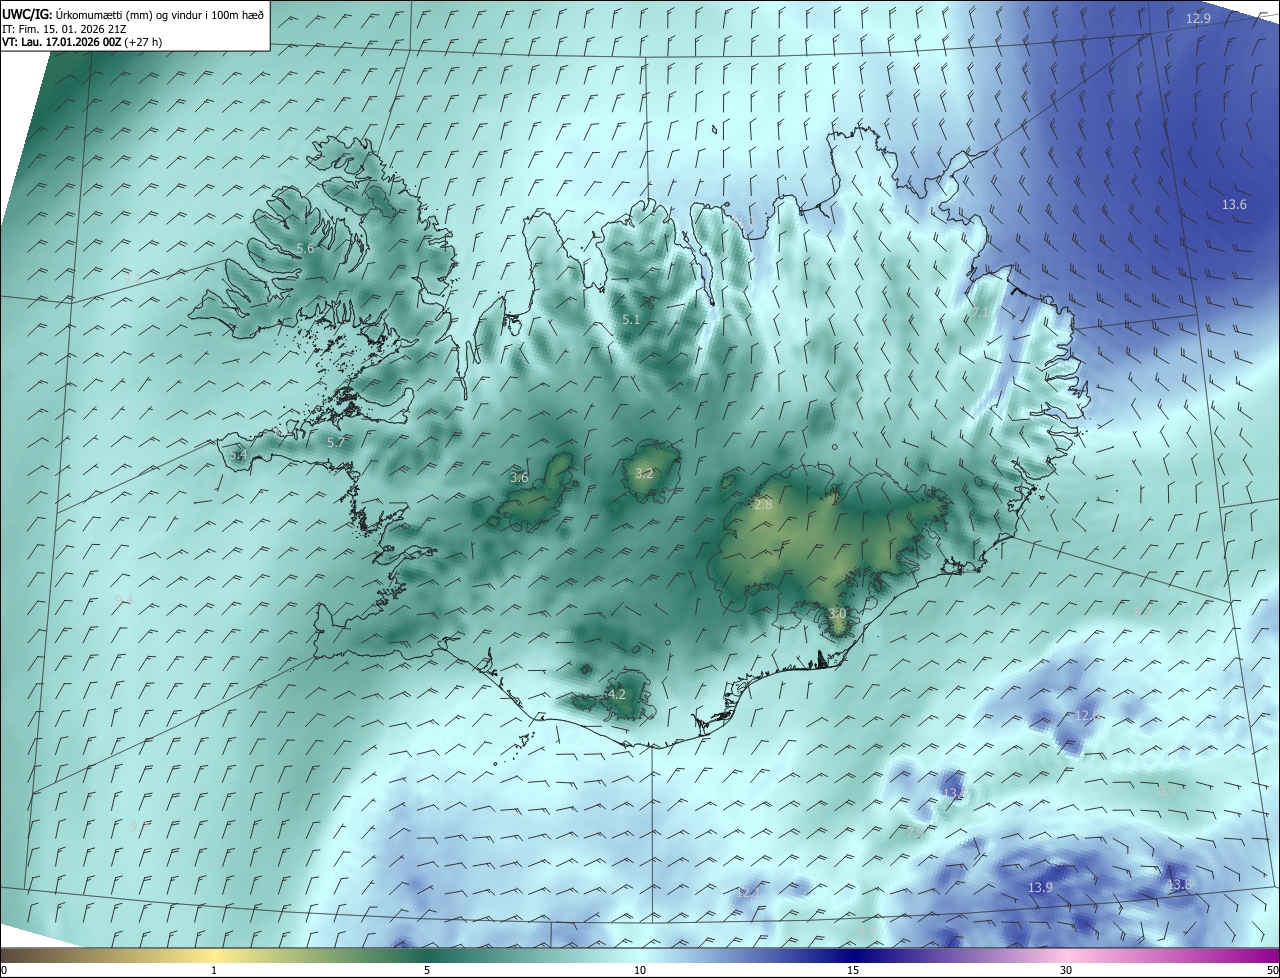Screen dimensions: 1280x978
Task: Select the 12.9 value over the sea
Action: point(1198,19)
